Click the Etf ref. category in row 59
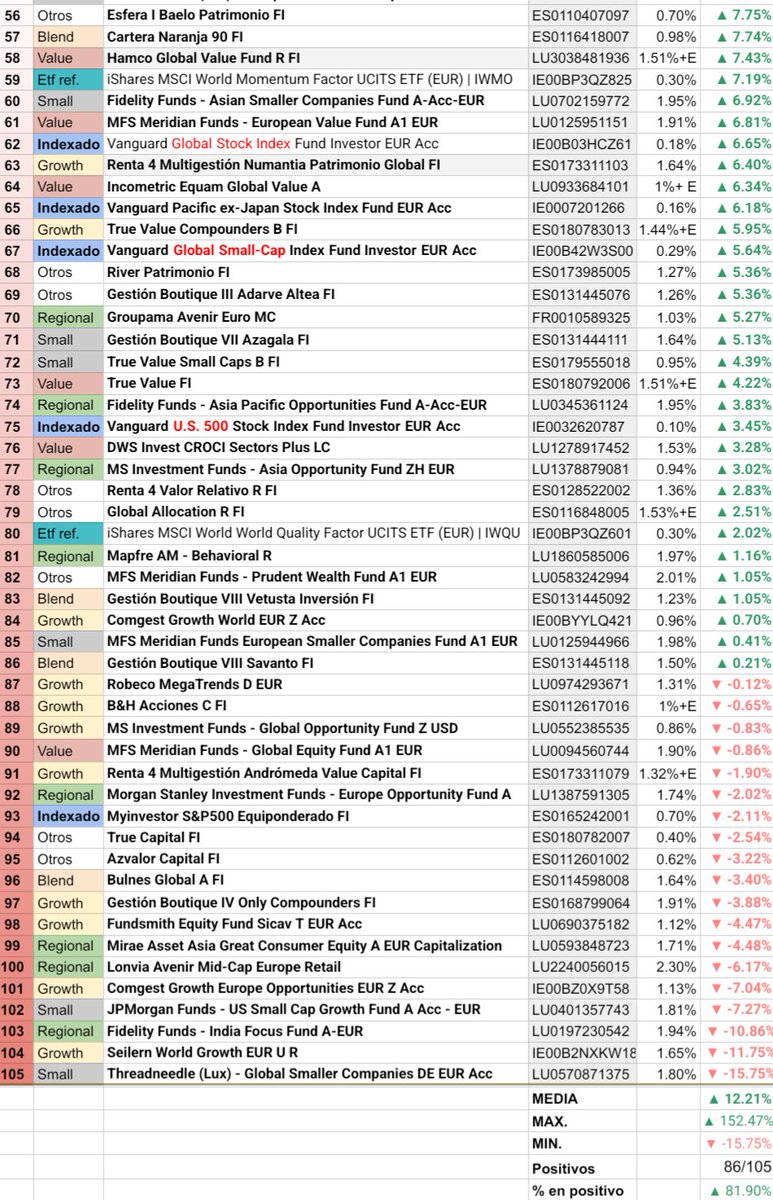Screen dimensions: 773x1200 click(x=68, y=79)
